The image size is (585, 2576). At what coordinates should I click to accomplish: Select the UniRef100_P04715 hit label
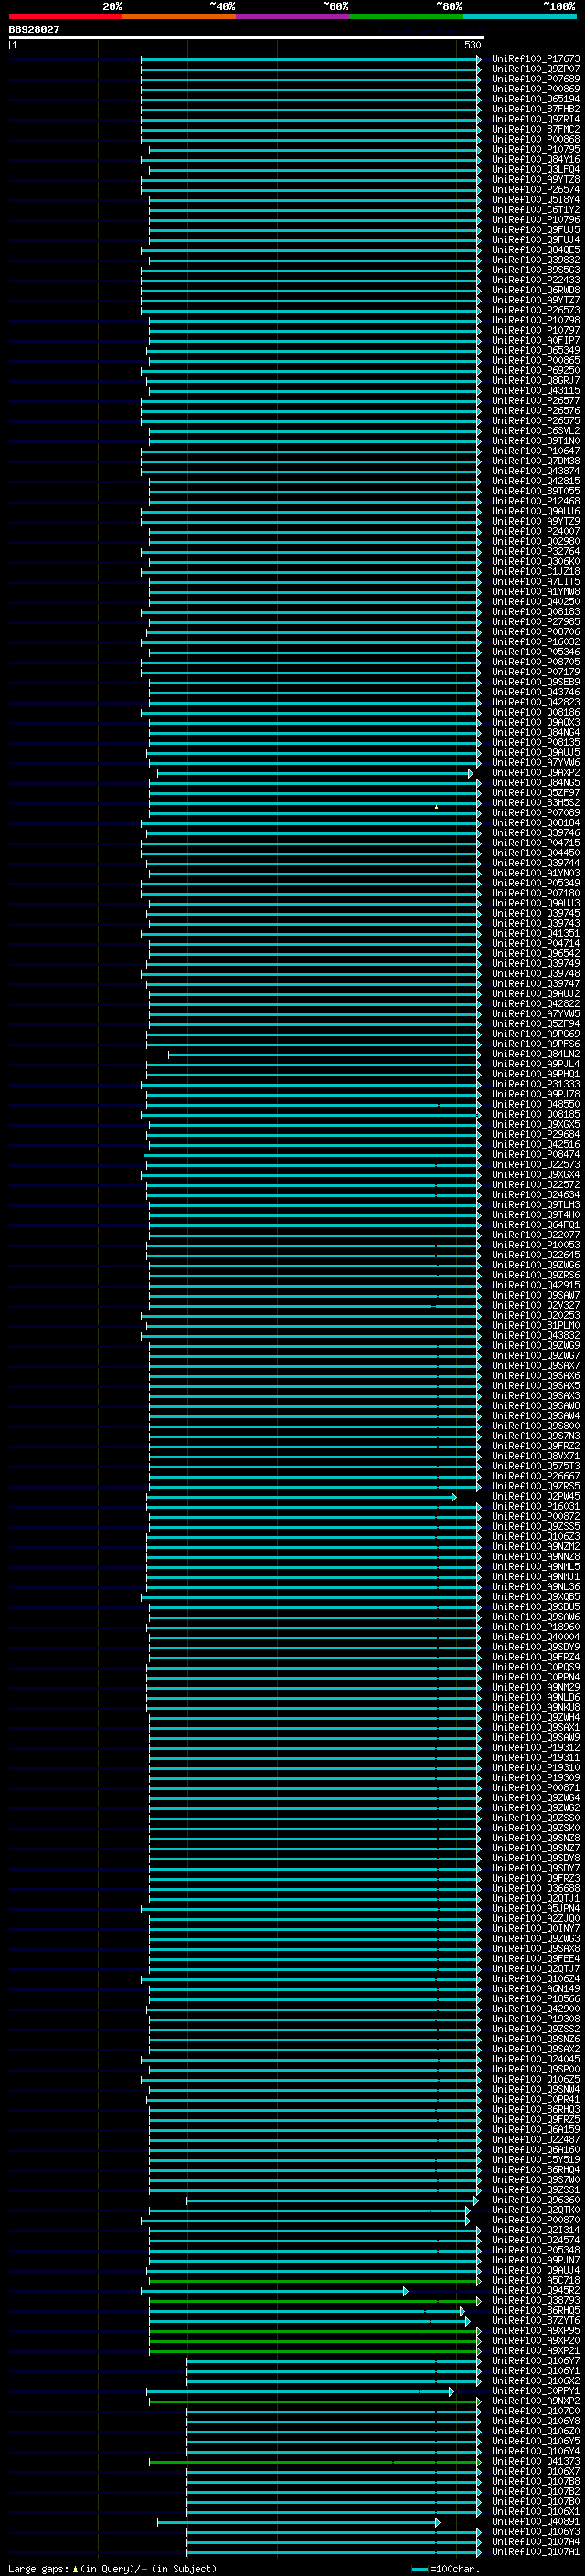(536, 843)
